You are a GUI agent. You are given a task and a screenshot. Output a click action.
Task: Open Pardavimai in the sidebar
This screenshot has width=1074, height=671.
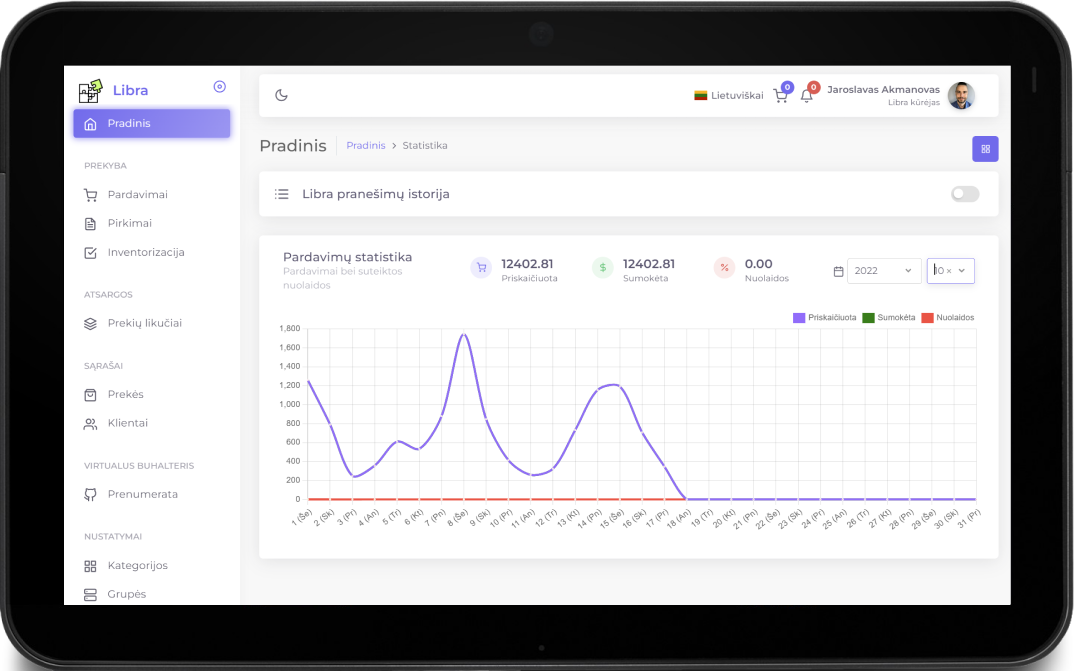(x=137, y=195)
